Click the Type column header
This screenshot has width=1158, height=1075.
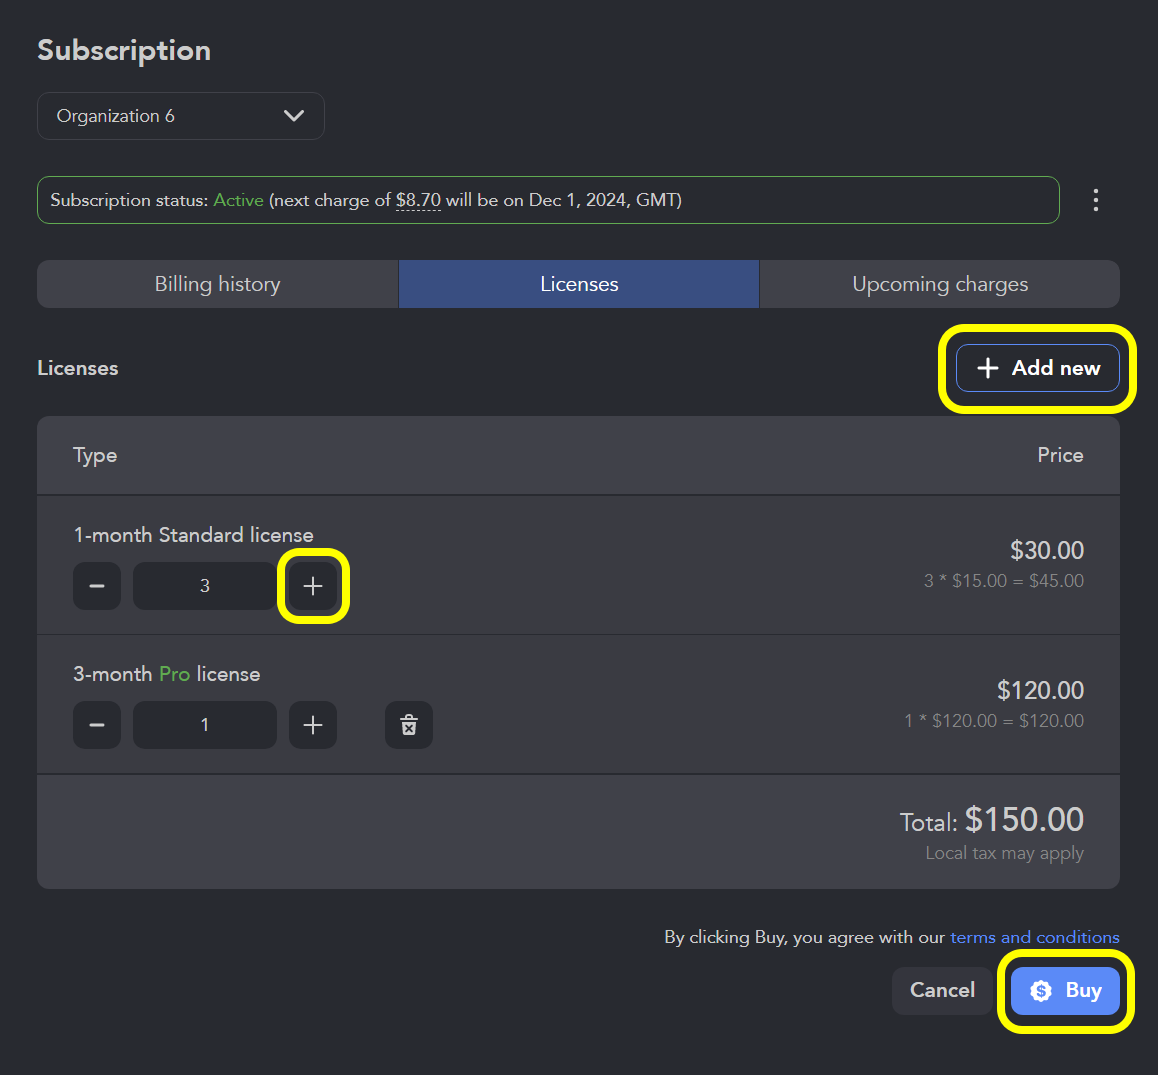pos(95,455)
